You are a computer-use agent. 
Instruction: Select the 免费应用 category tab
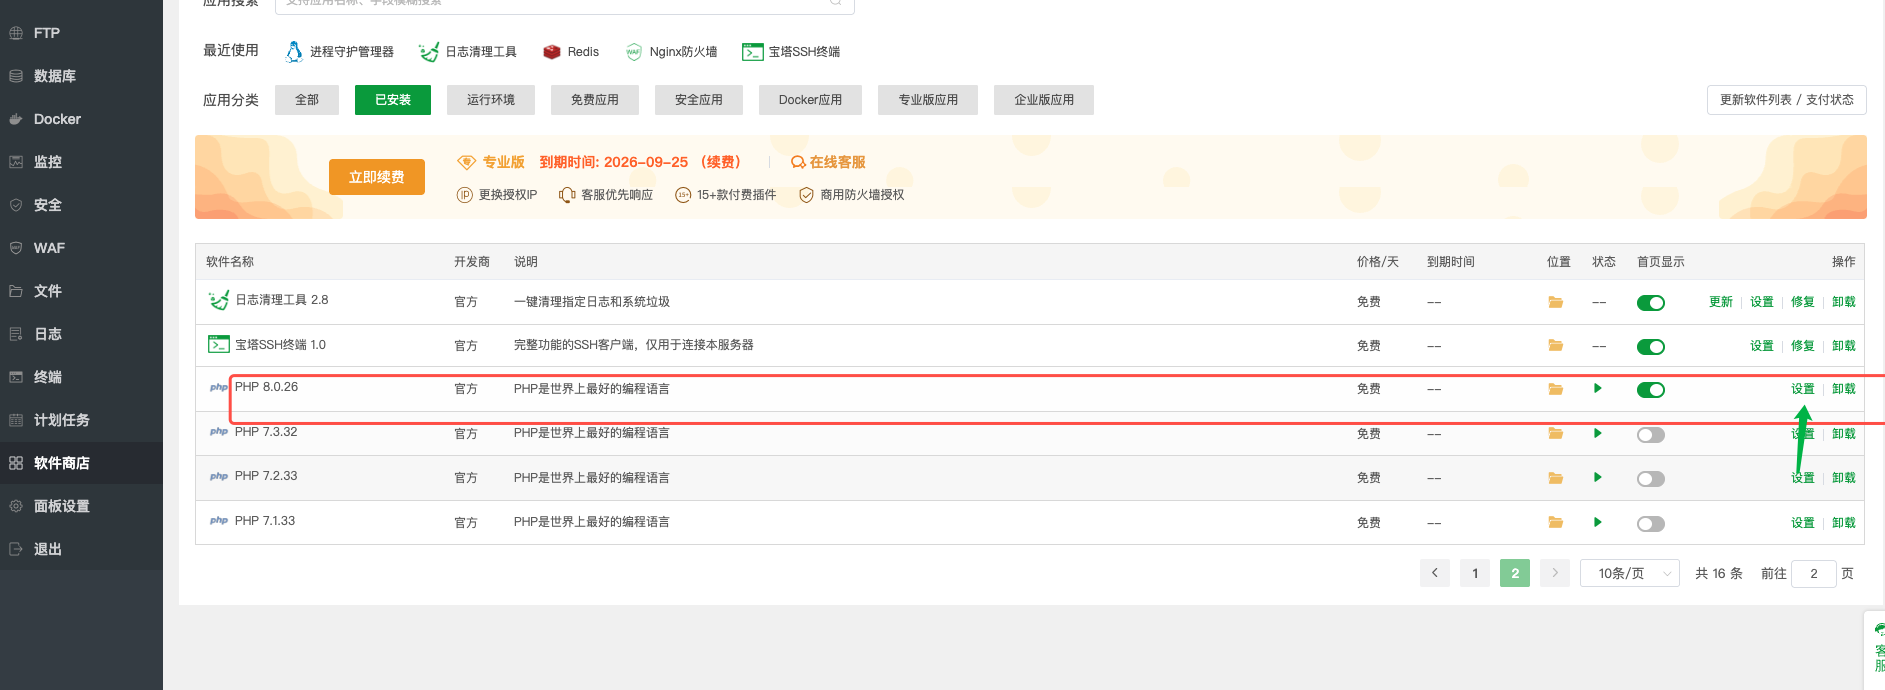click(595, 100)
